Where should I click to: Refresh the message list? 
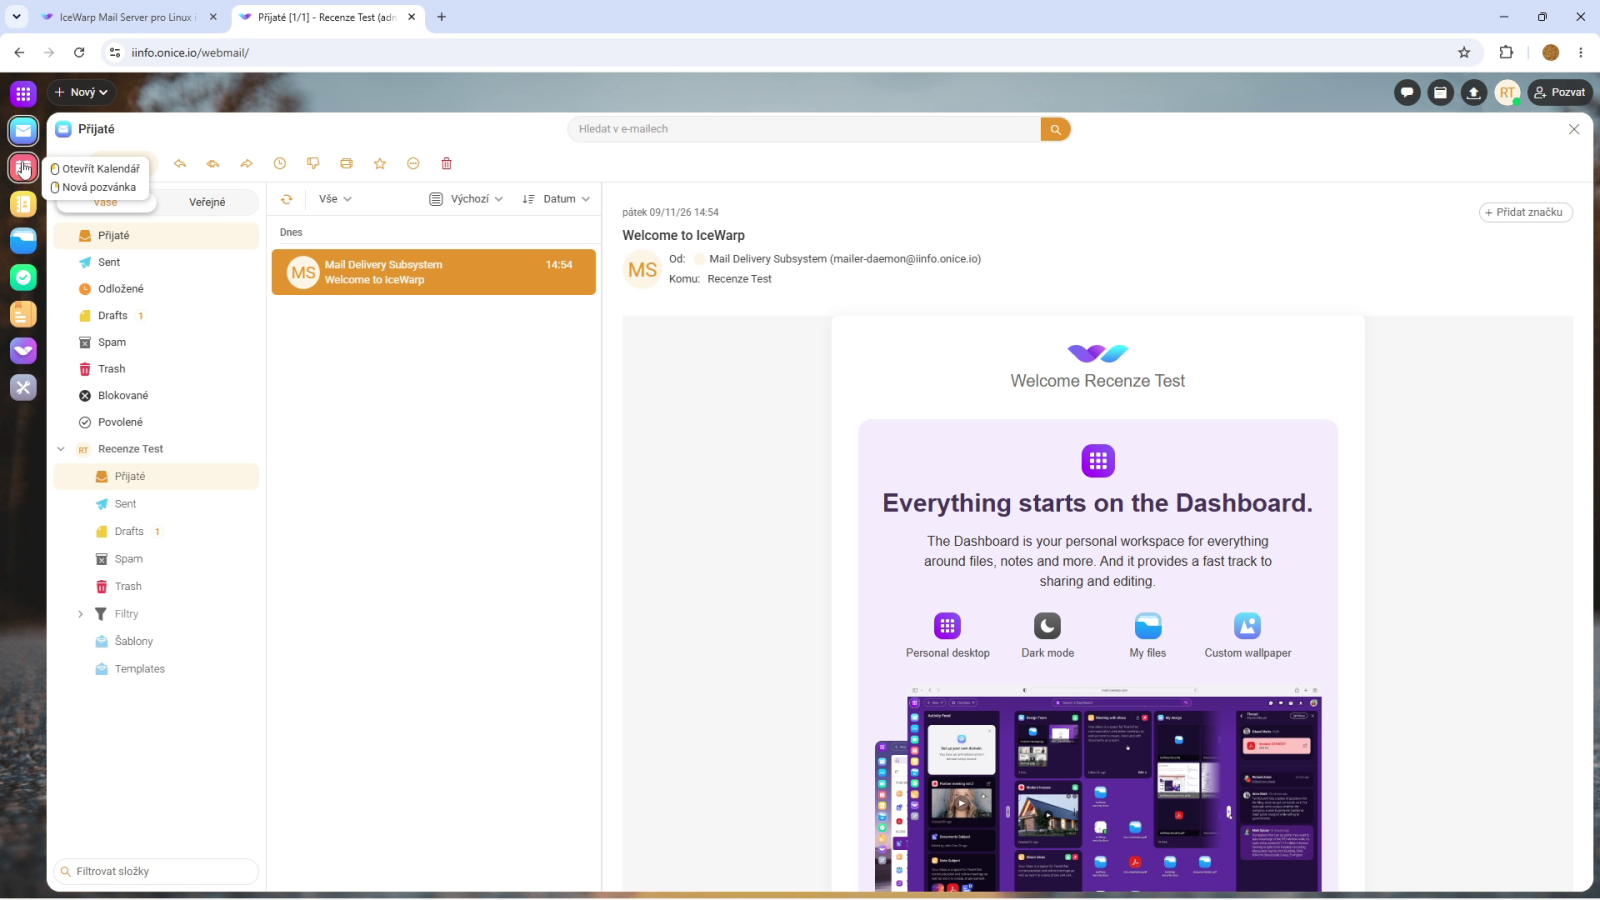287,199
